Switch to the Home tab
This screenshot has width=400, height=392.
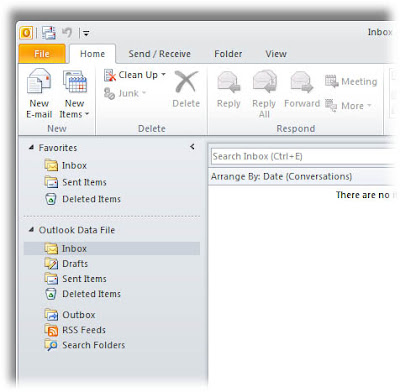pyautogui.click(x=92, y=54)
